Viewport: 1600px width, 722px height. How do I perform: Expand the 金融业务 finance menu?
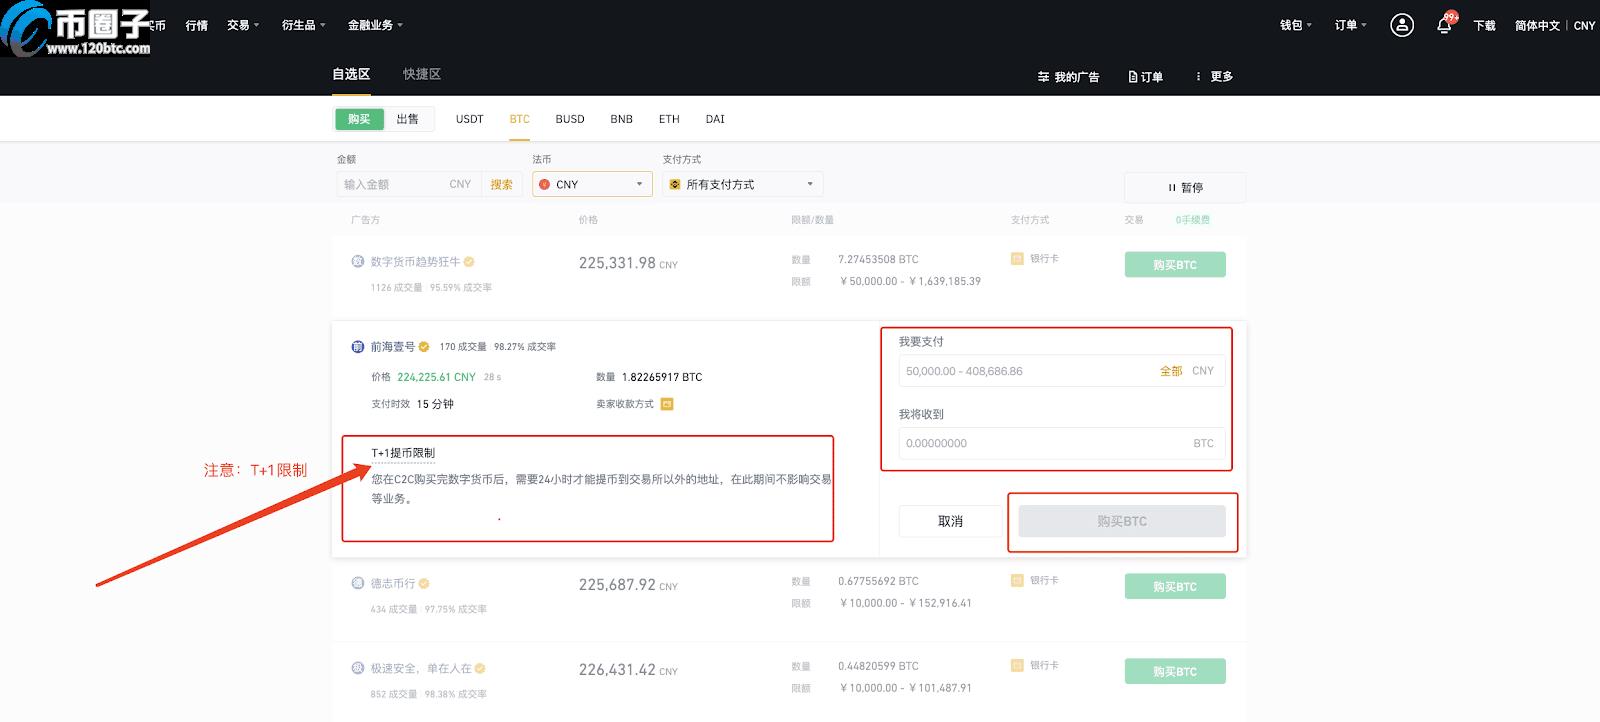(x=375, y=25)
